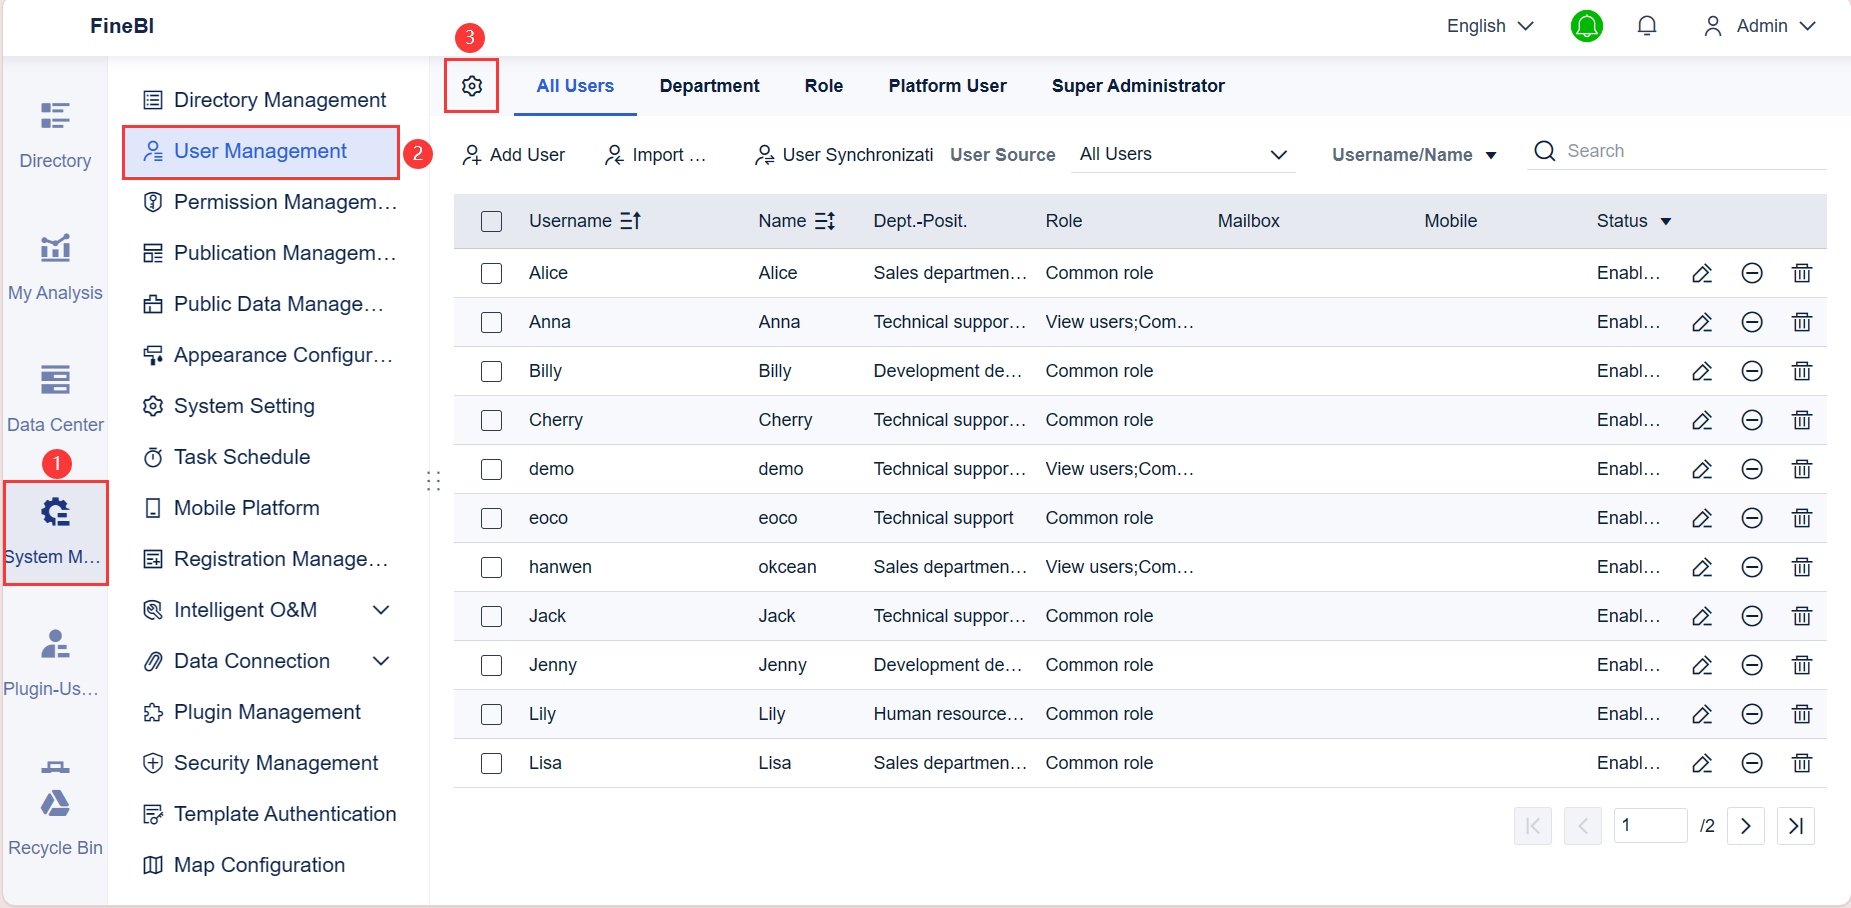Disable the user Billy with the minus icon

click(1752, 370)
